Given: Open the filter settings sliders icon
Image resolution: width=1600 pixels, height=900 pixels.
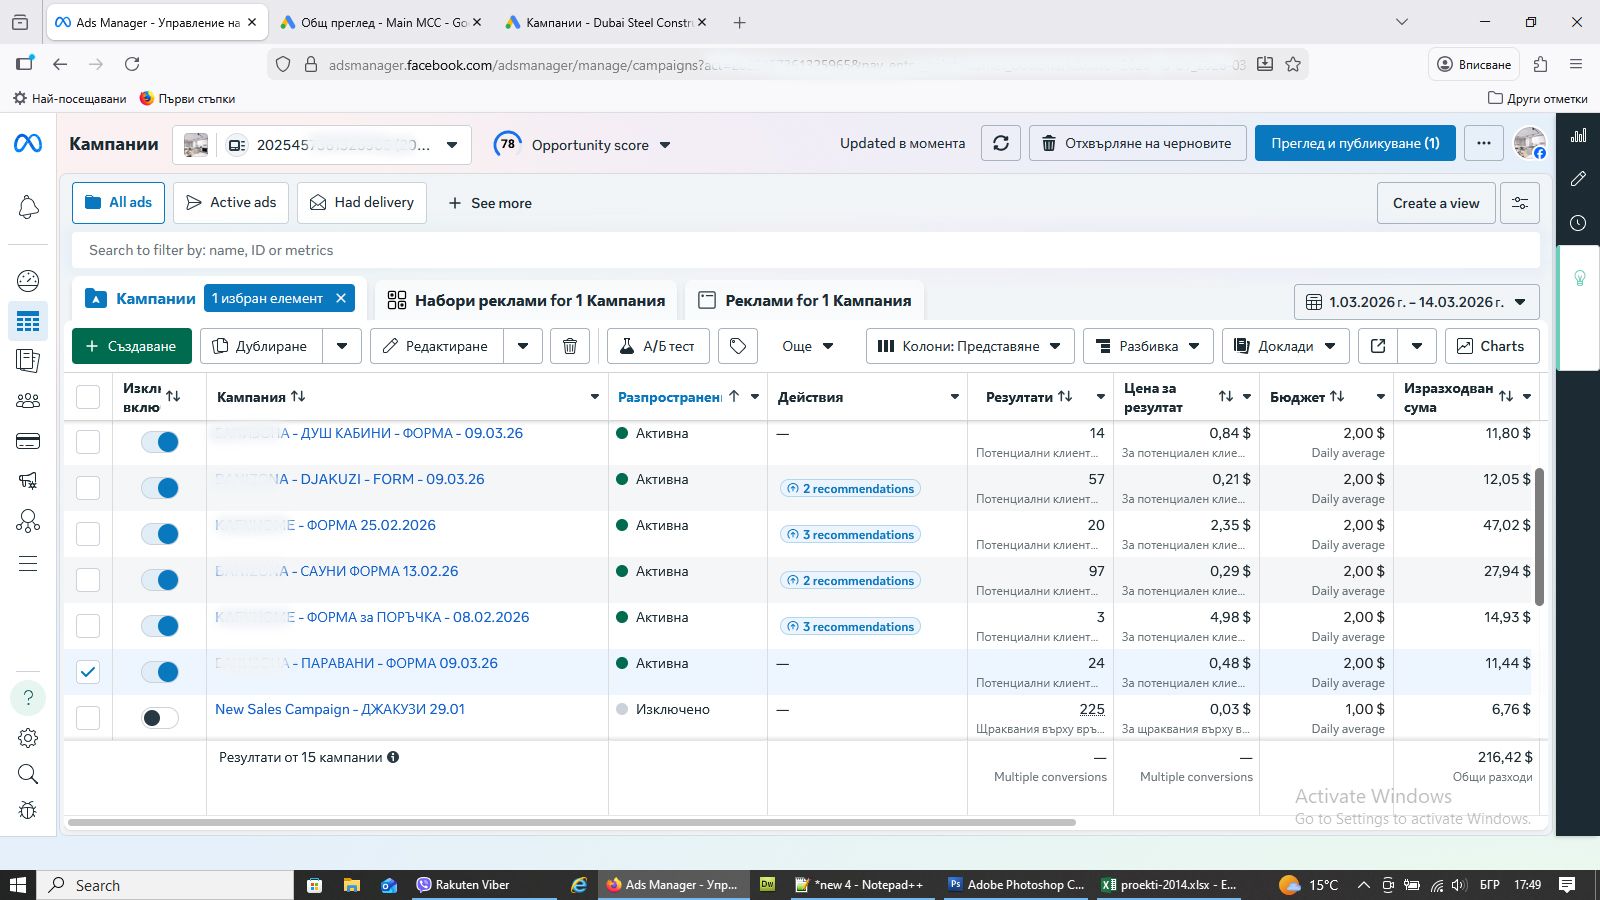Looking at the screenshot, I should 1520,203.
